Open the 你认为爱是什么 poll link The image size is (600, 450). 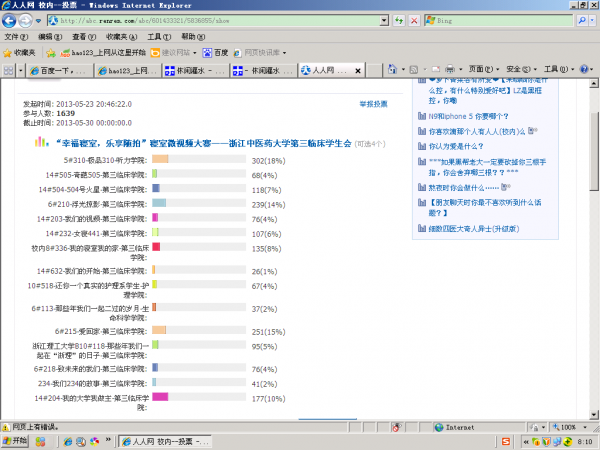(x=456, y=146)
